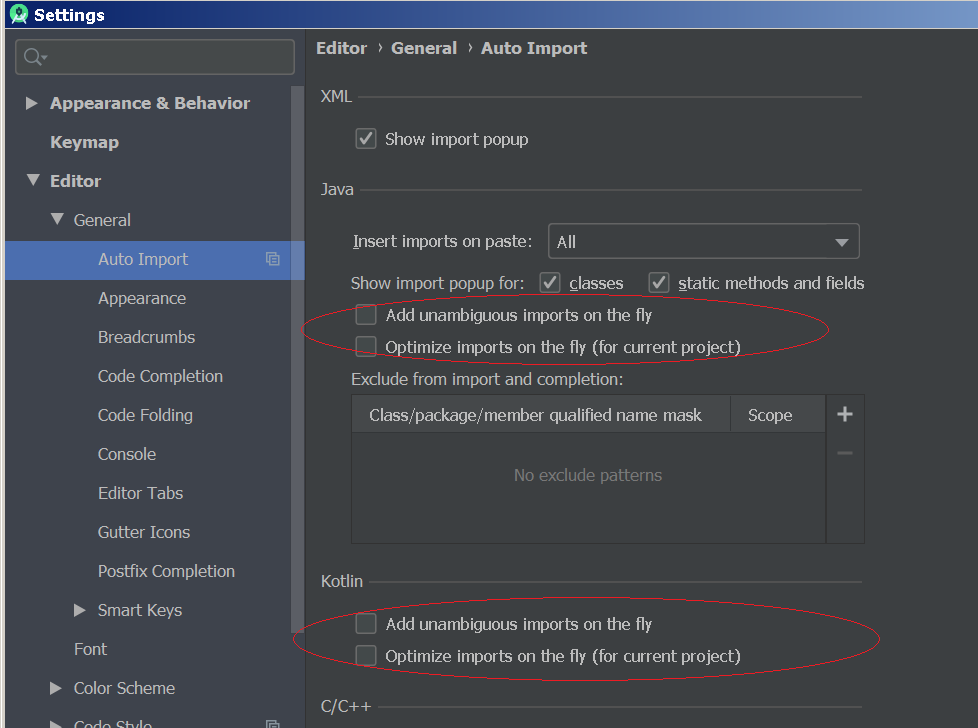Open the Postfix Completion settings page
This screenshot has height=728, width=978.
(x=166, y=571)
